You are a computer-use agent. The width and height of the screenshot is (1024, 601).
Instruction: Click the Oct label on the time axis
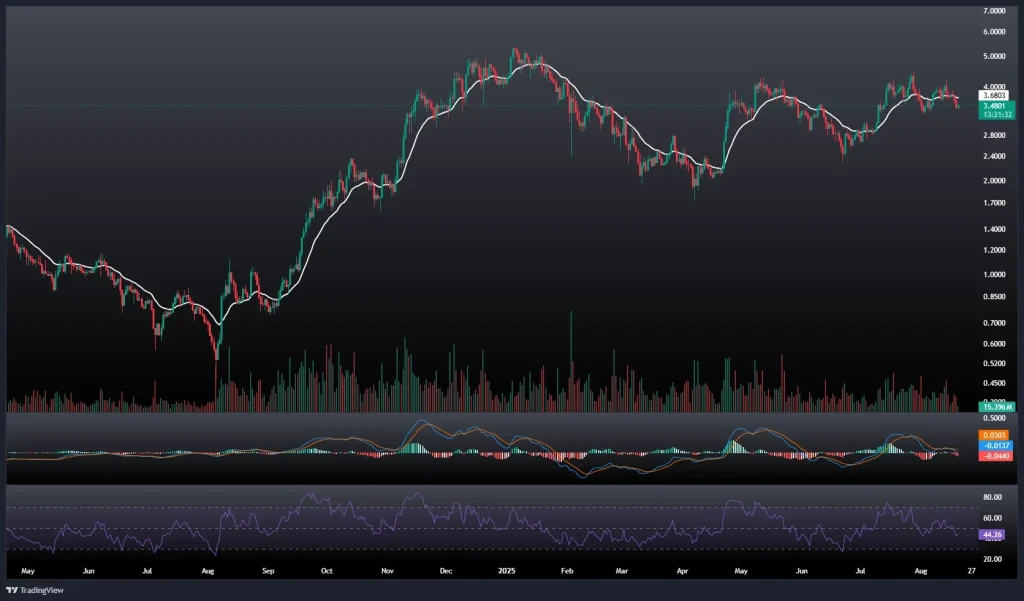(327, 571)
